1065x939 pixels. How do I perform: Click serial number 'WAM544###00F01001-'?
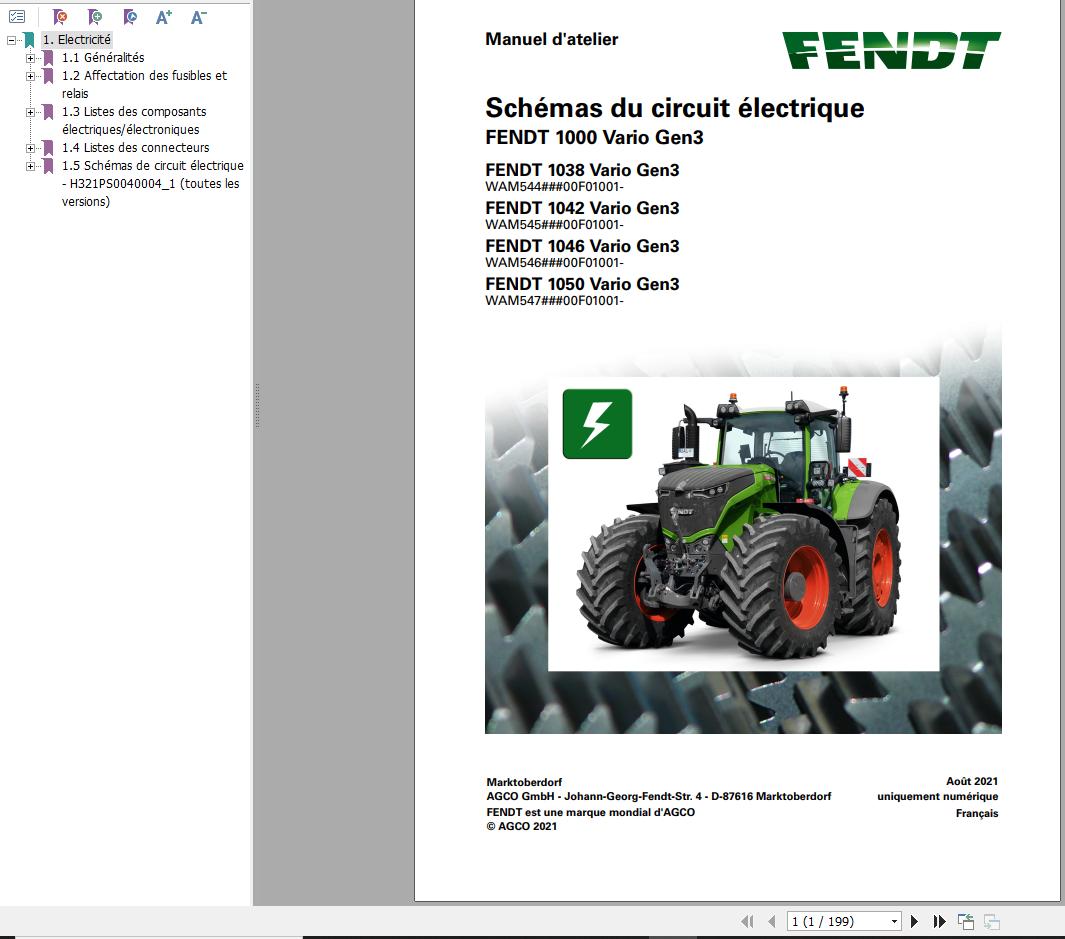(554, 187)
